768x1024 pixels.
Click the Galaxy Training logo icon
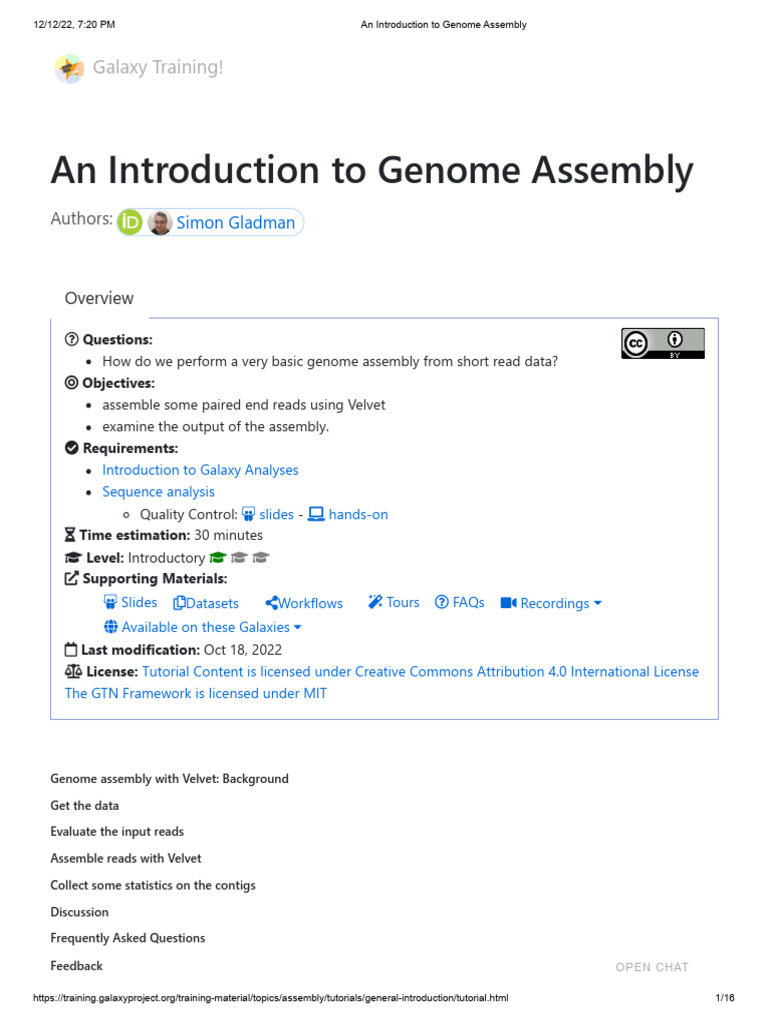[x=69, y=68]
